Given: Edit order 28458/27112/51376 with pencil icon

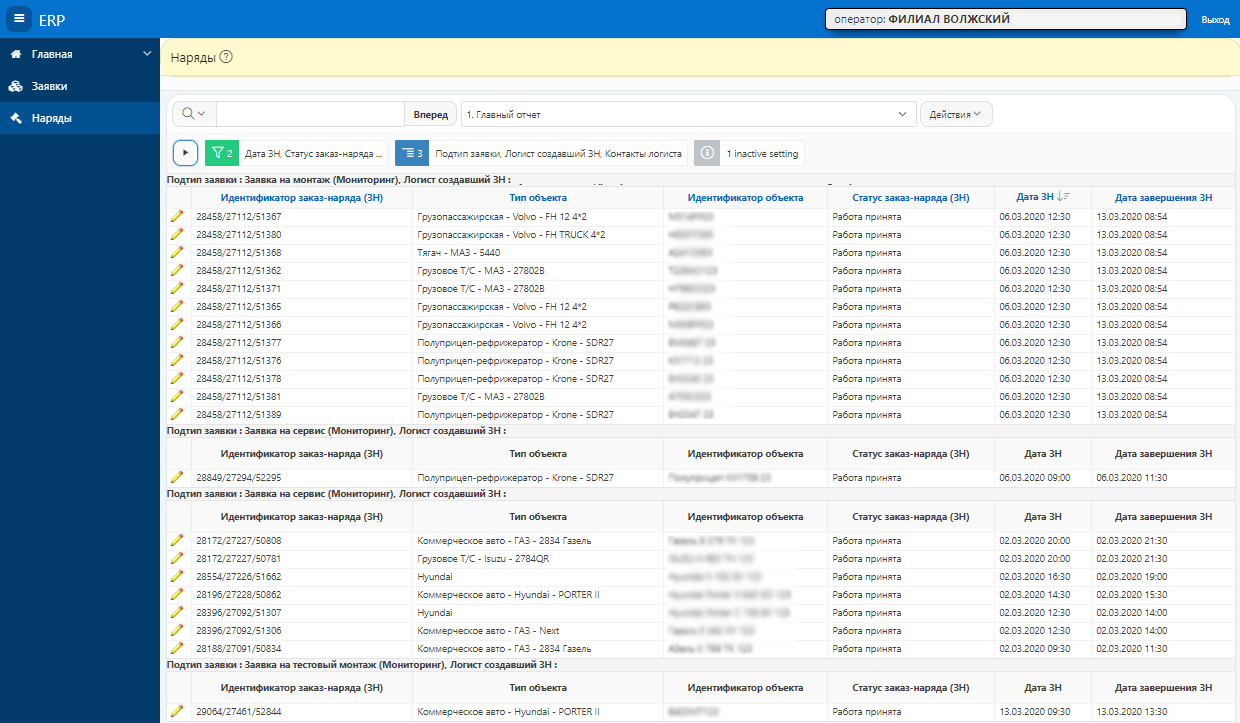Looking at the screenshot, I should 177,360.
